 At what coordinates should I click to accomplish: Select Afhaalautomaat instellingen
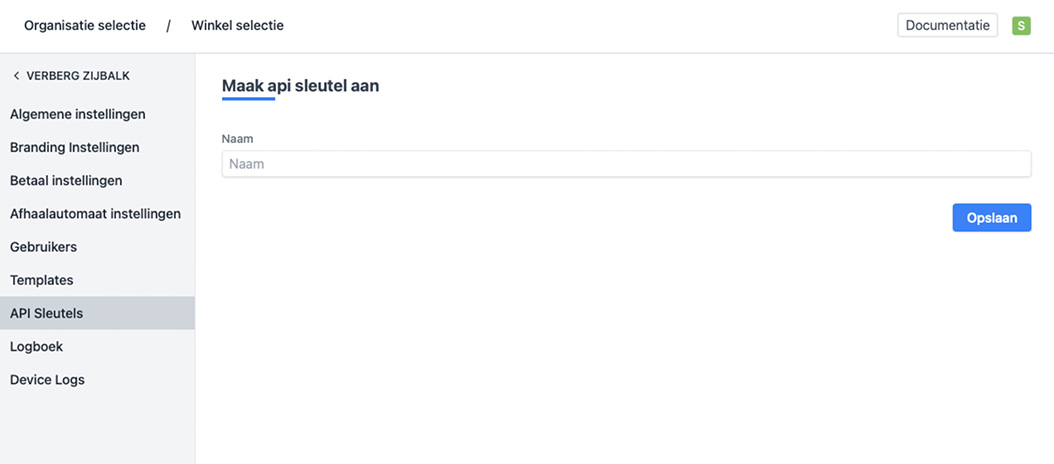(95, 214)
